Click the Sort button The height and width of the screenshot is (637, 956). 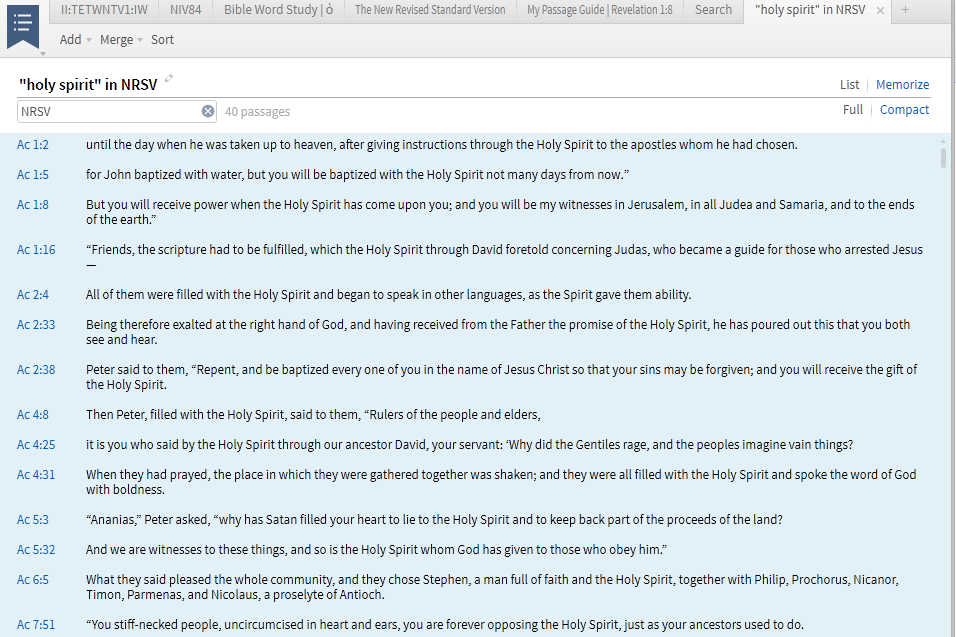[x=162, y=40]
